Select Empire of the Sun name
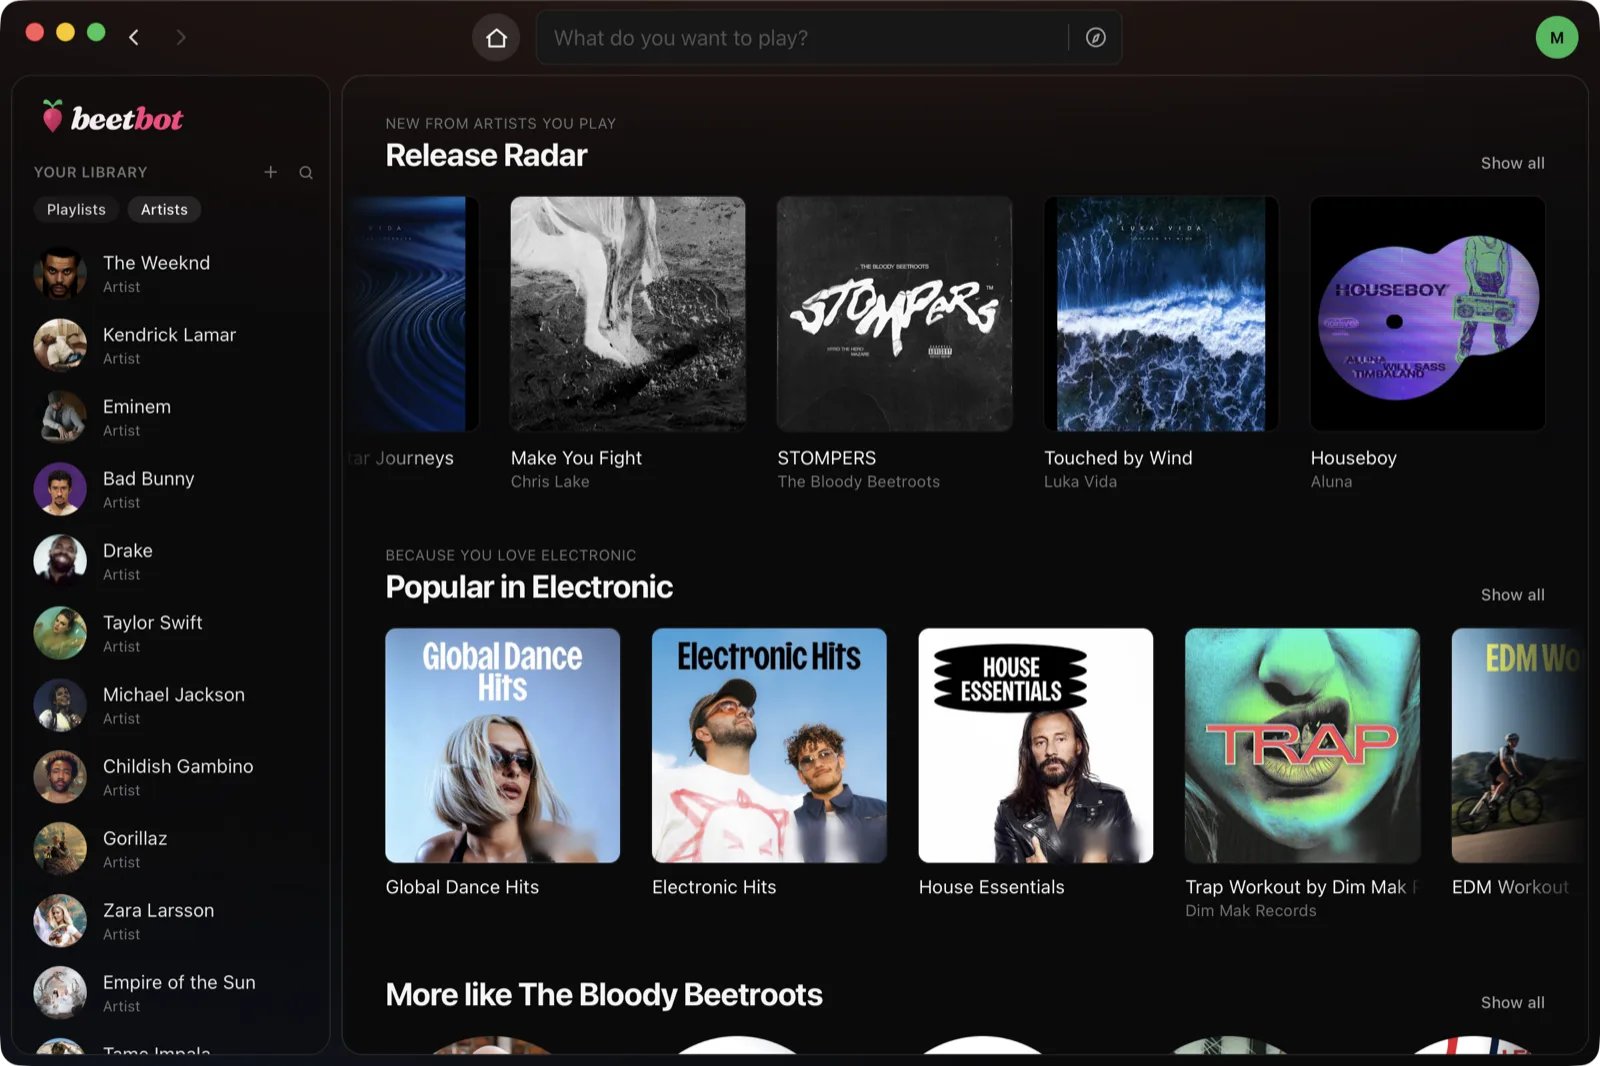Screen dimensions: 1600x1066 point(179,983)
